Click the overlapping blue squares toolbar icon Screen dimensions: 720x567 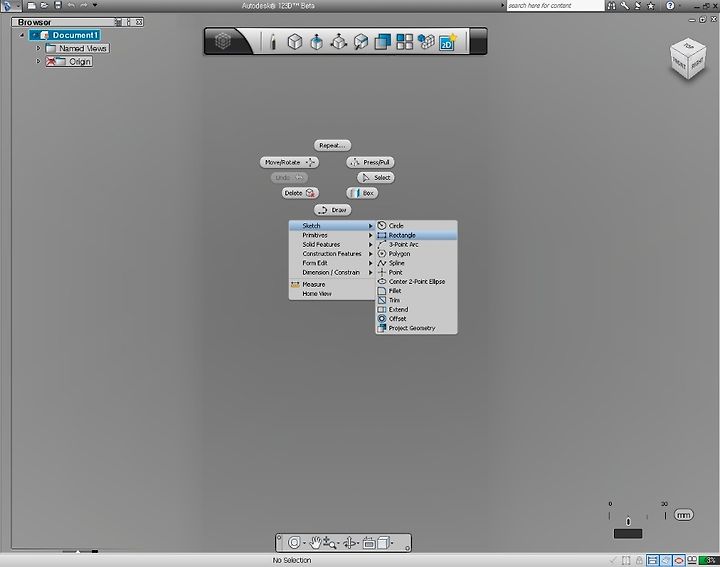tap(382, 42)
